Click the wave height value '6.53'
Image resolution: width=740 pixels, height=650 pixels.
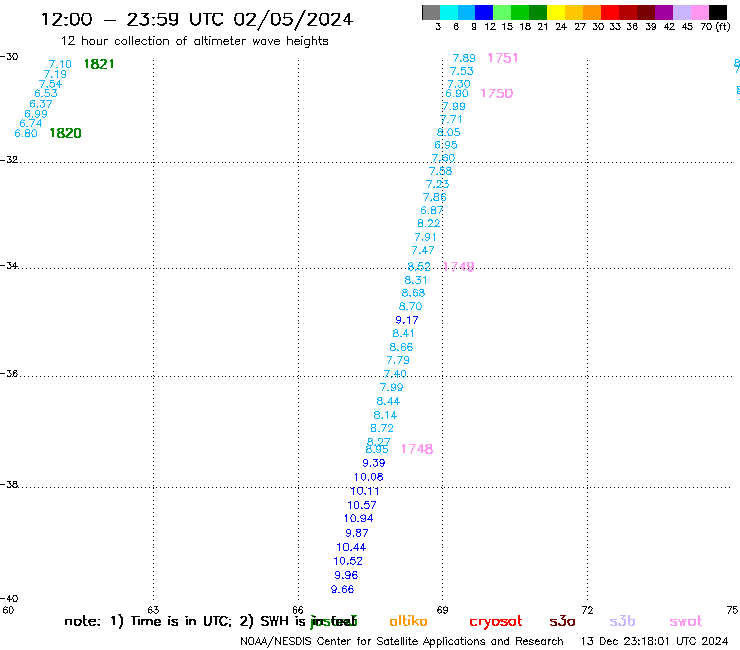[x=46, y=93]
